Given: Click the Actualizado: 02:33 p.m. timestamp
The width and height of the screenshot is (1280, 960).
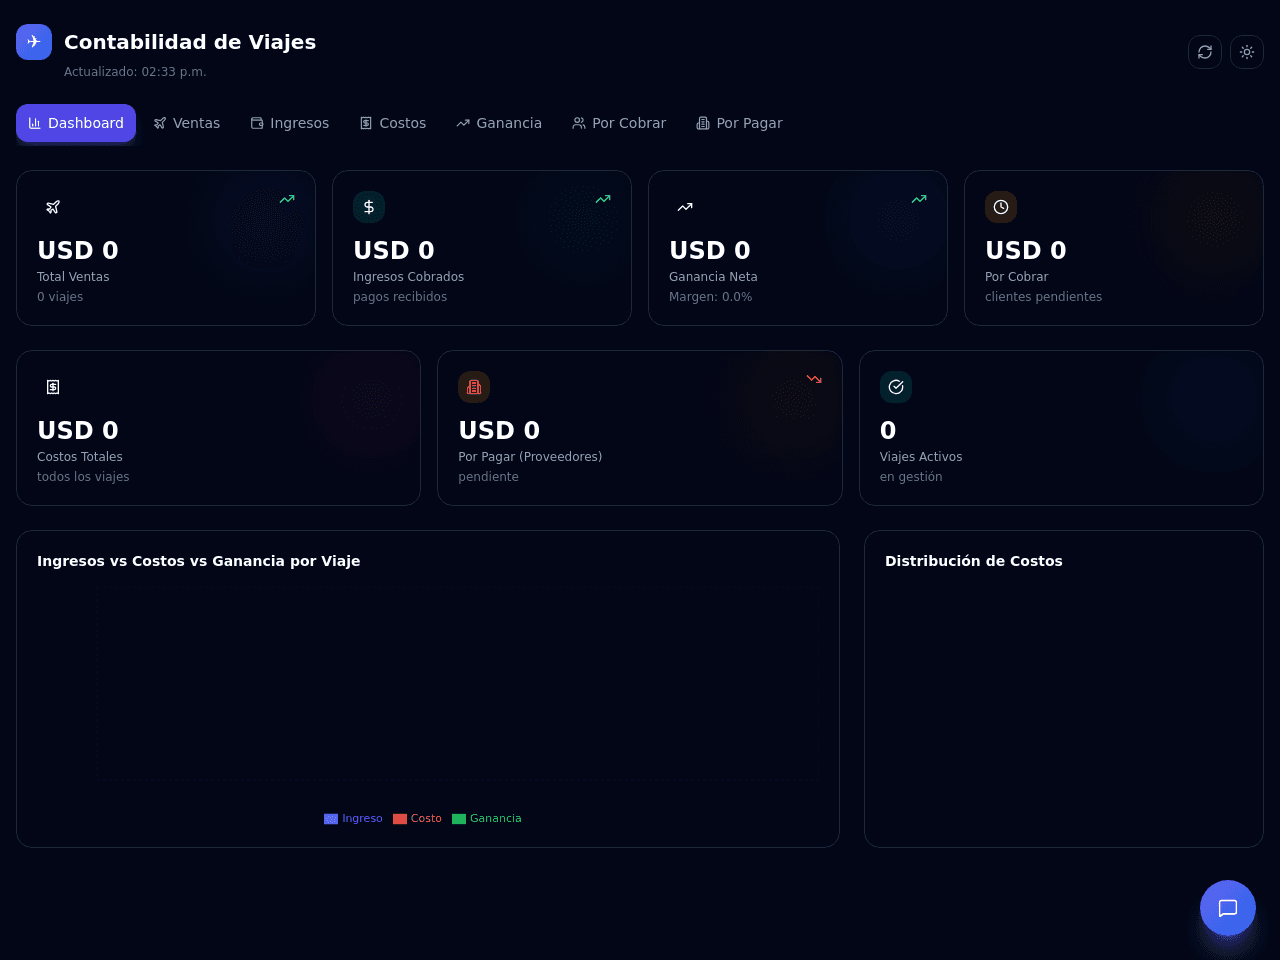Looking at the screenshot, I should pos(135,72).
